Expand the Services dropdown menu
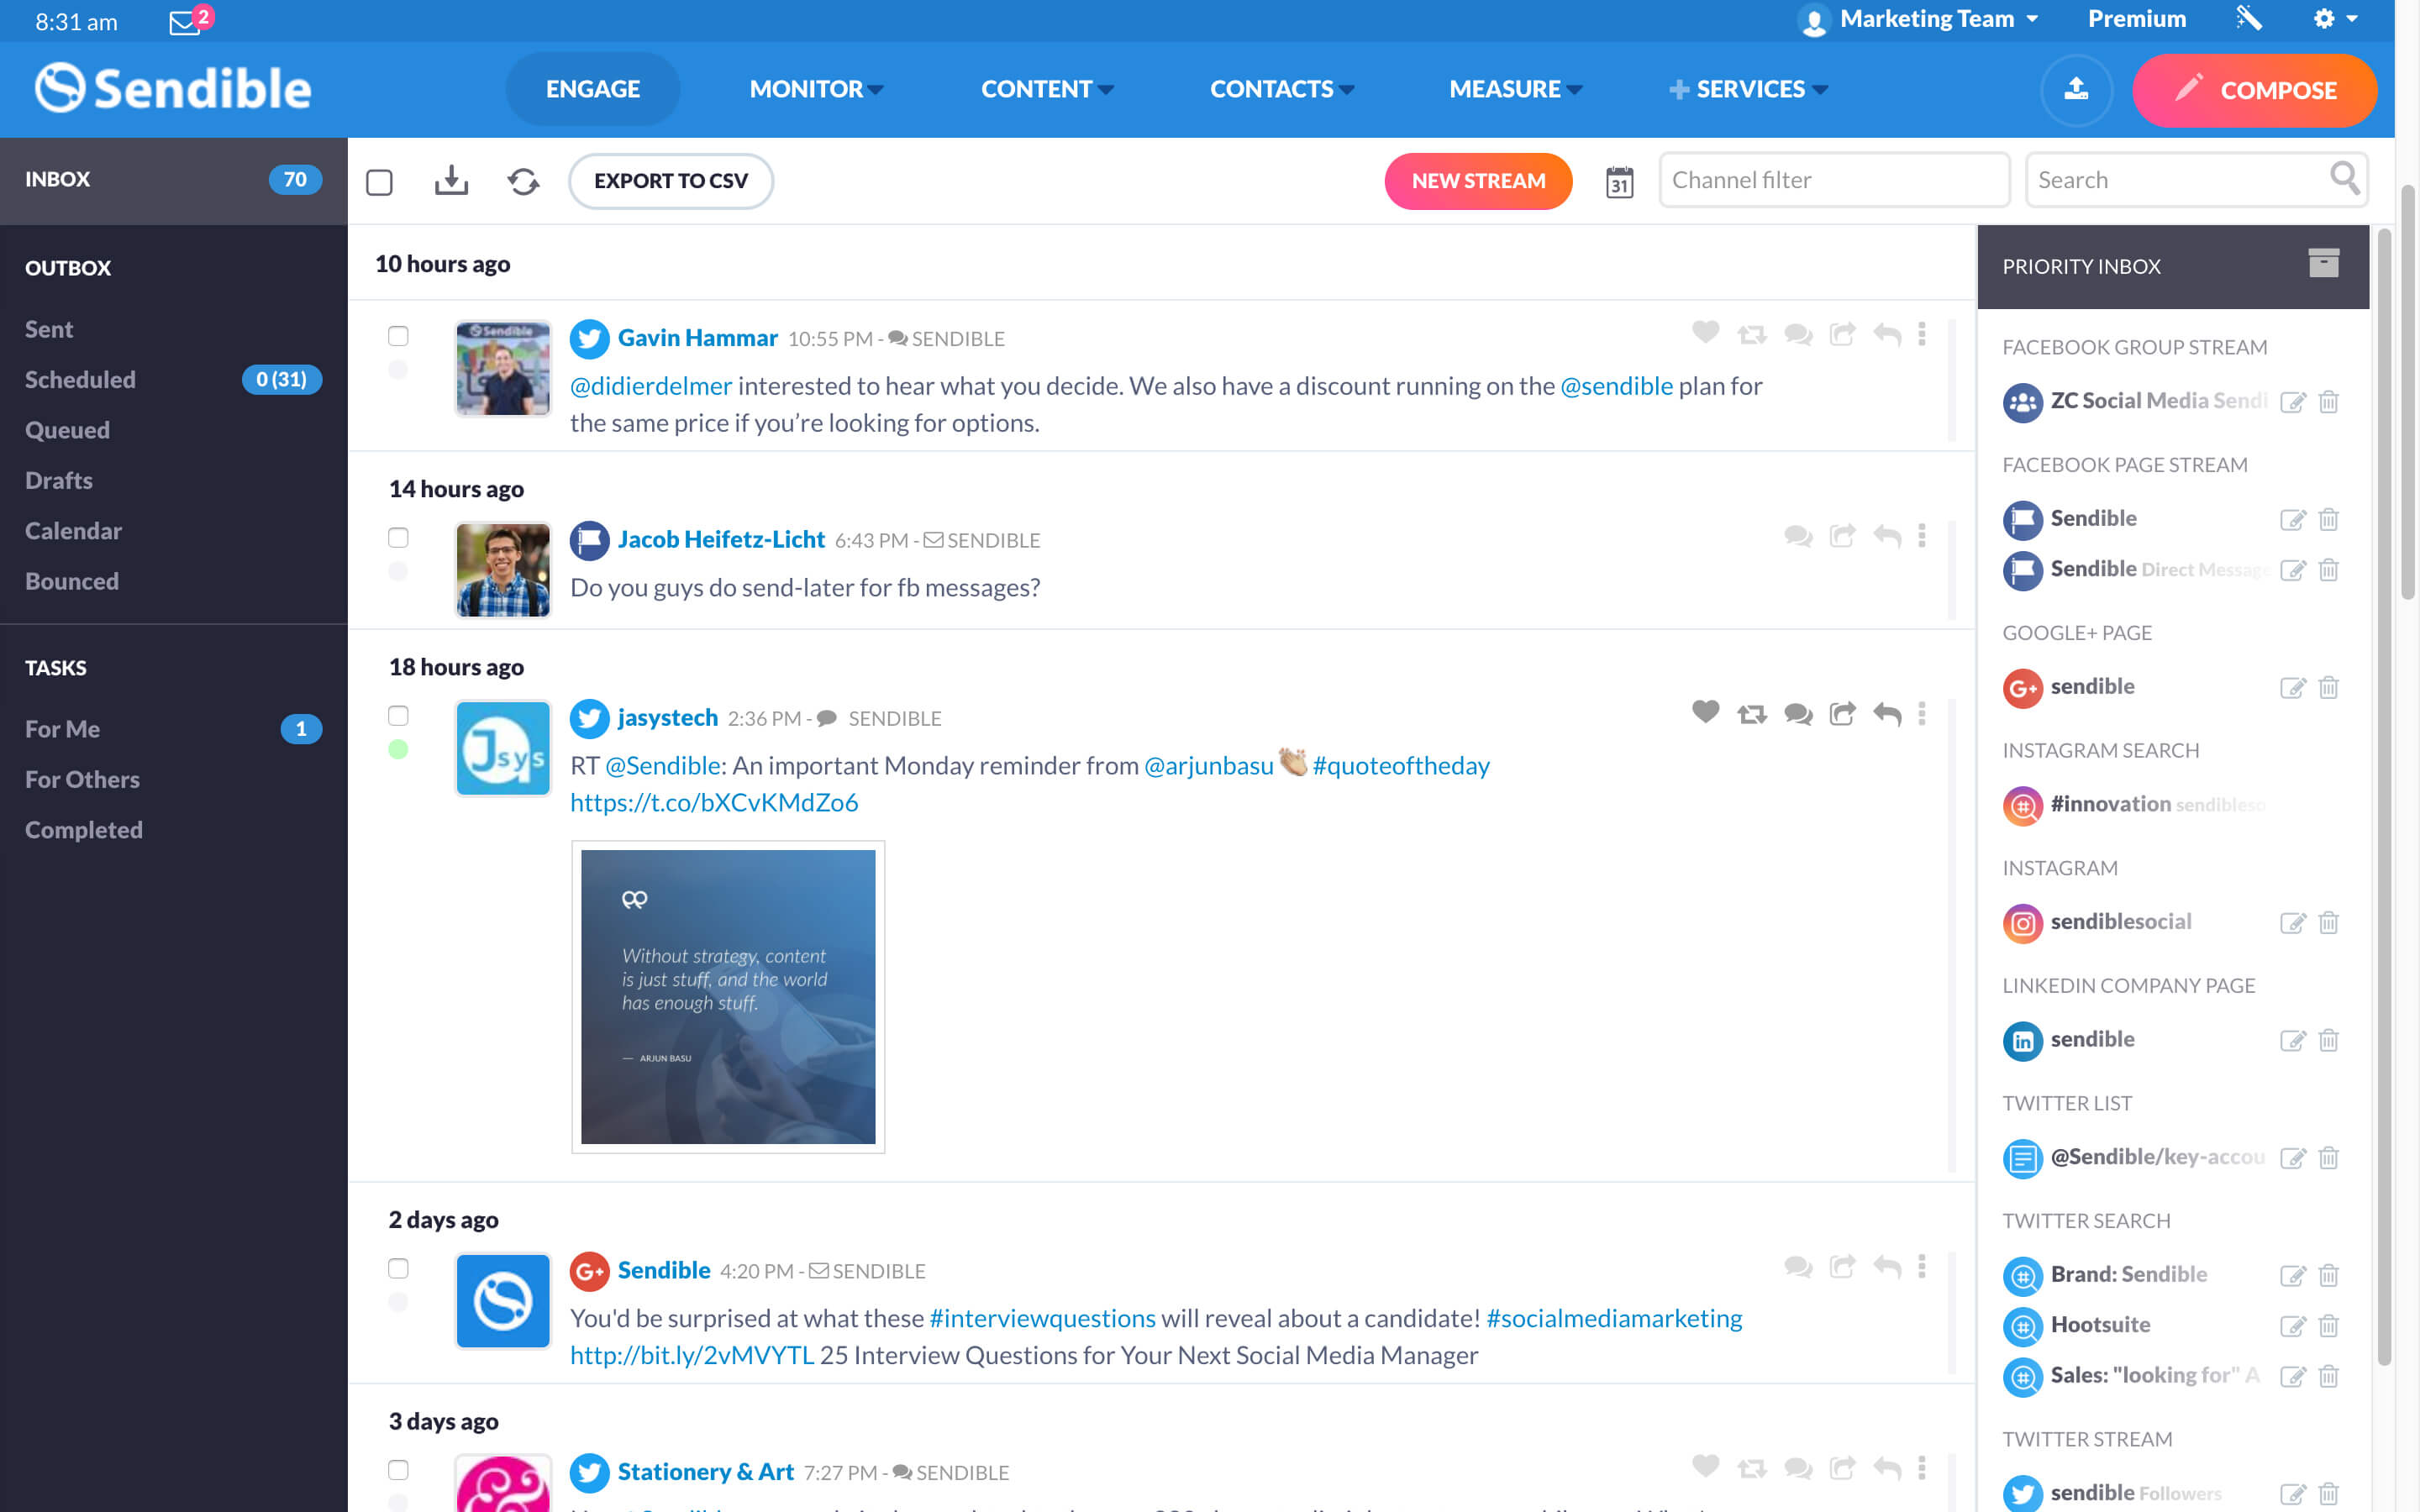The height and width of the screenshot is (1512, 2420). pos(1748,89)
